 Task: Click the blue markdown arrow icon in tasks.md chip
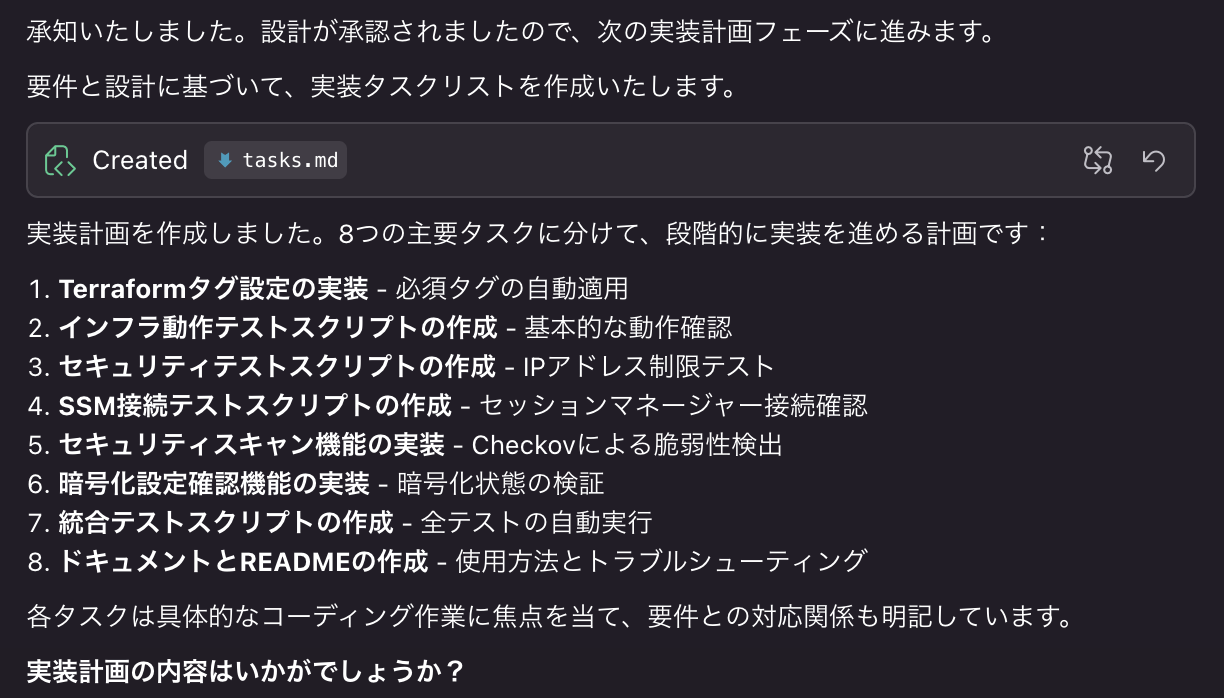click(225, 160)
